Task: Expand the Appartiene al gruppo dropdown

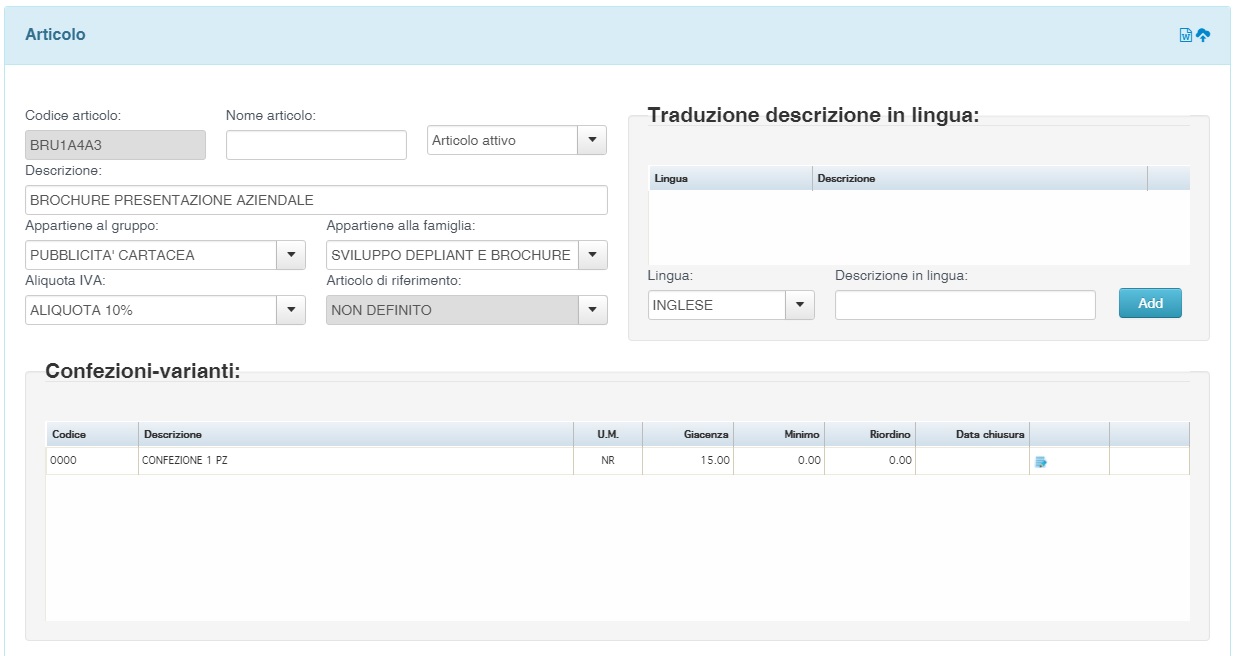Action: click(291, 255)
